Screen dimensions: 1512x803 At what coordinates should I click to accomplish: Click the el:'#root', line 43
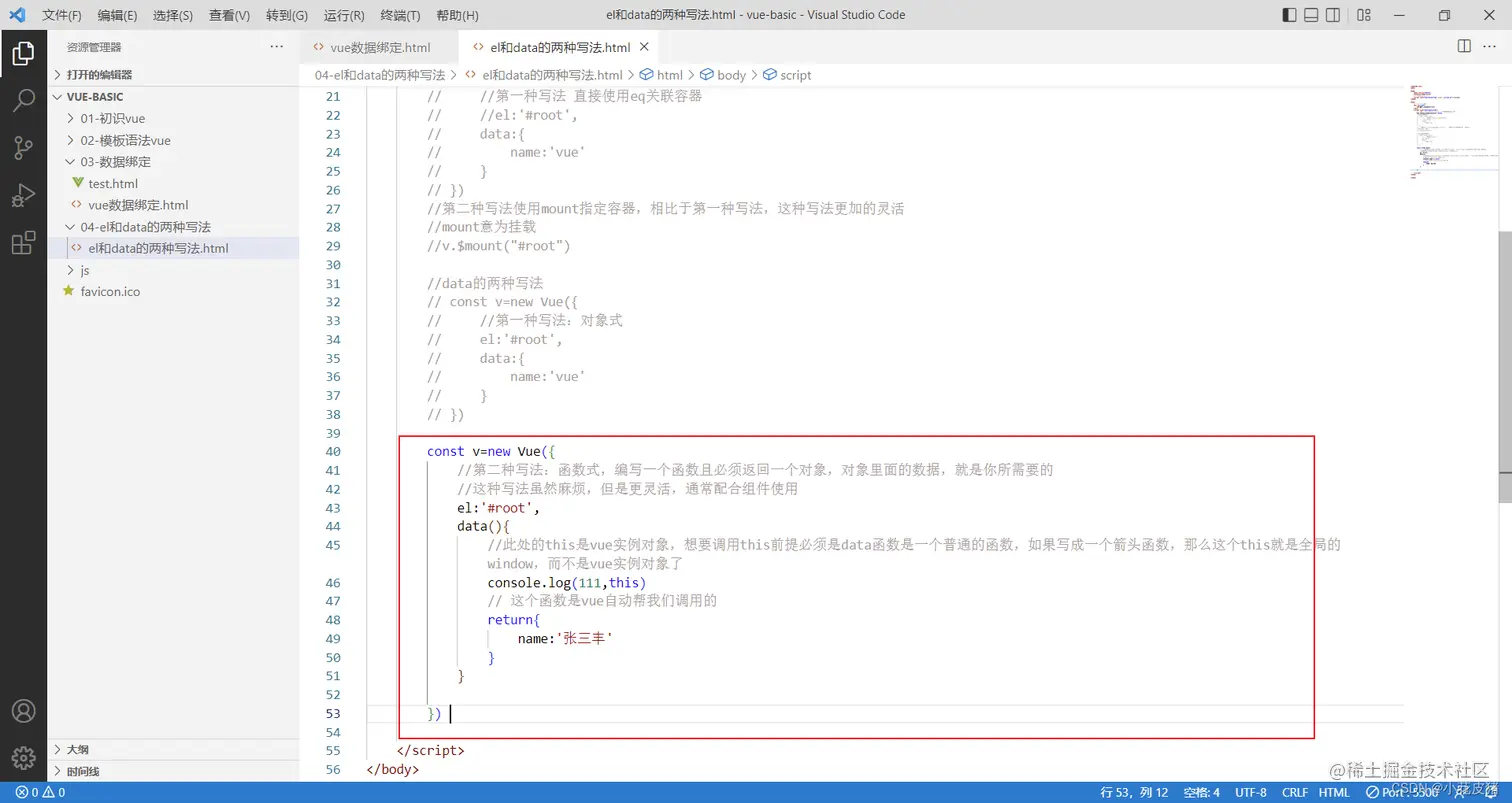498,507
